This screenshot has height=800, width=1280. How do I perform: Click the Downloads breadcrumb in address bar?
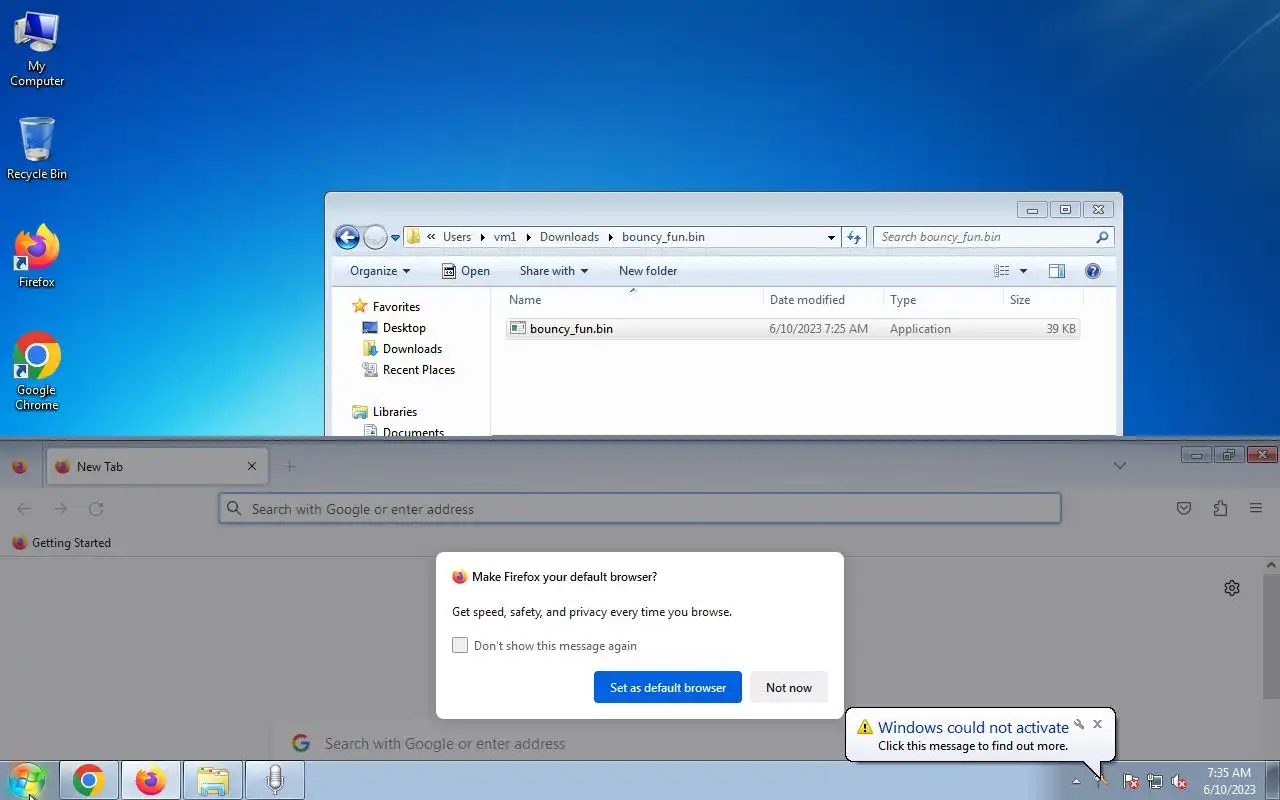coord(569,237)
